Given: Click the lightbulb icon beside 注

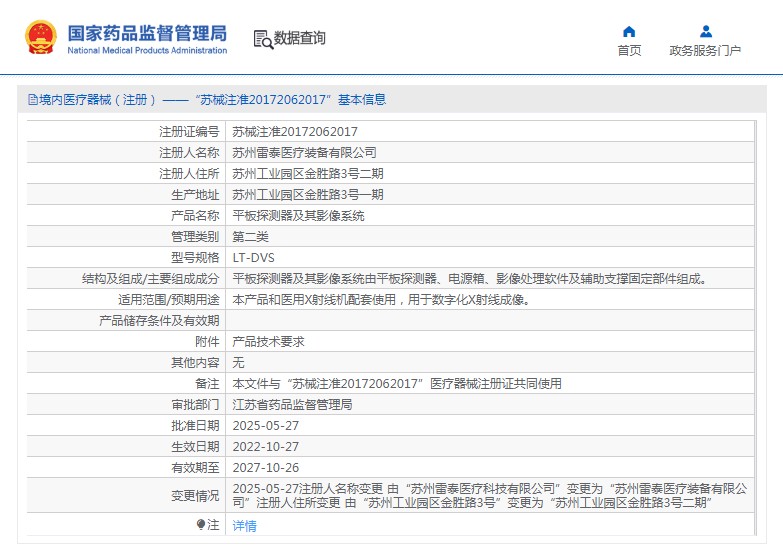Looking at the screenshot, I should point(201,524).
